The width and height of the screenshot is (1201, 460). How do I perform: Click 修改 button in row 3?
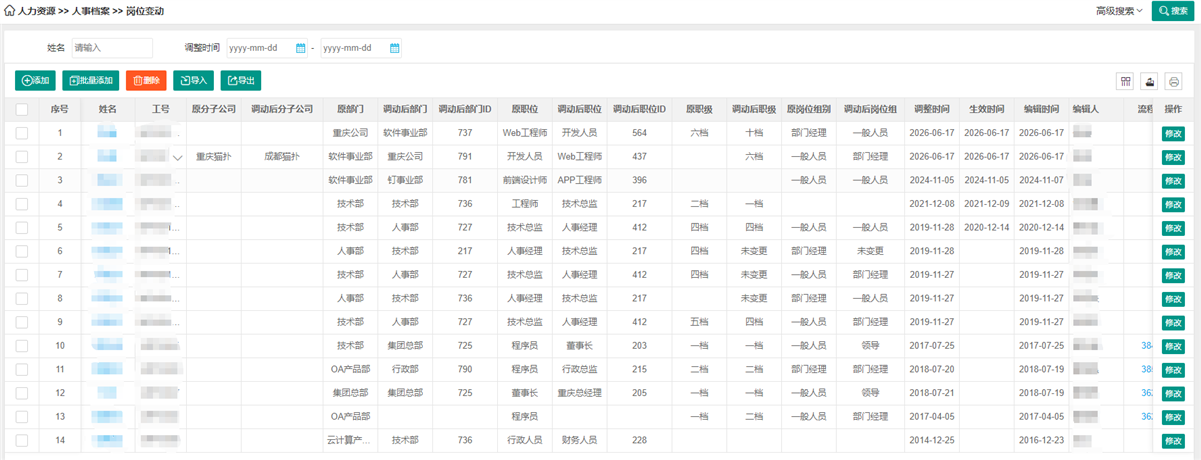click(1172, 181)
